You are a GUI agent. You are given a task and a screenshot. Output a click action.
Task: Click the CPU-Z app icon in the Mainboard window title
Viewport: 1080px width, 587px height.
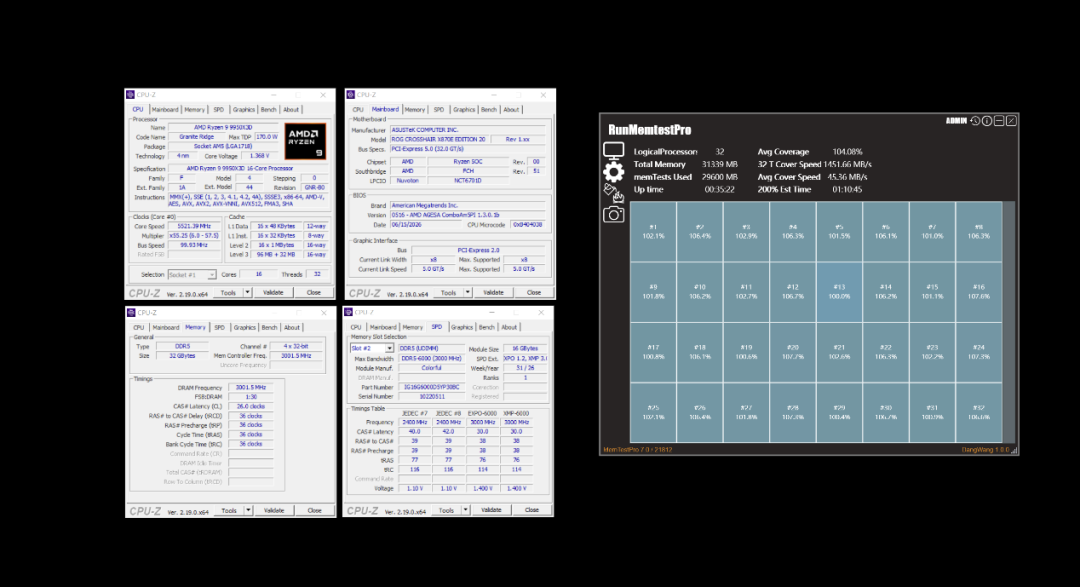click(351, 94)
